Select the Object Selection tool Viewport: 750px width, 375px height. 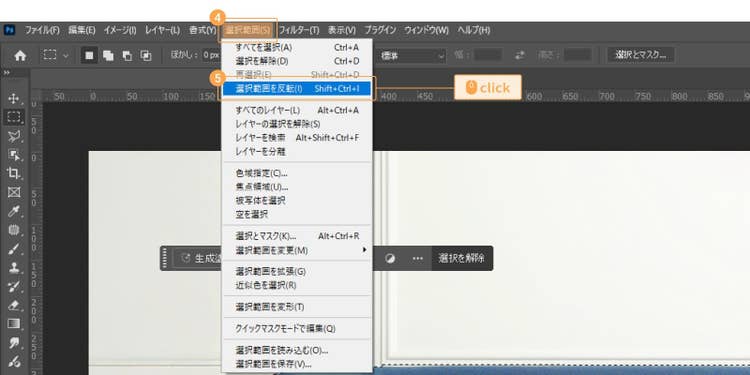pos(14,154)
